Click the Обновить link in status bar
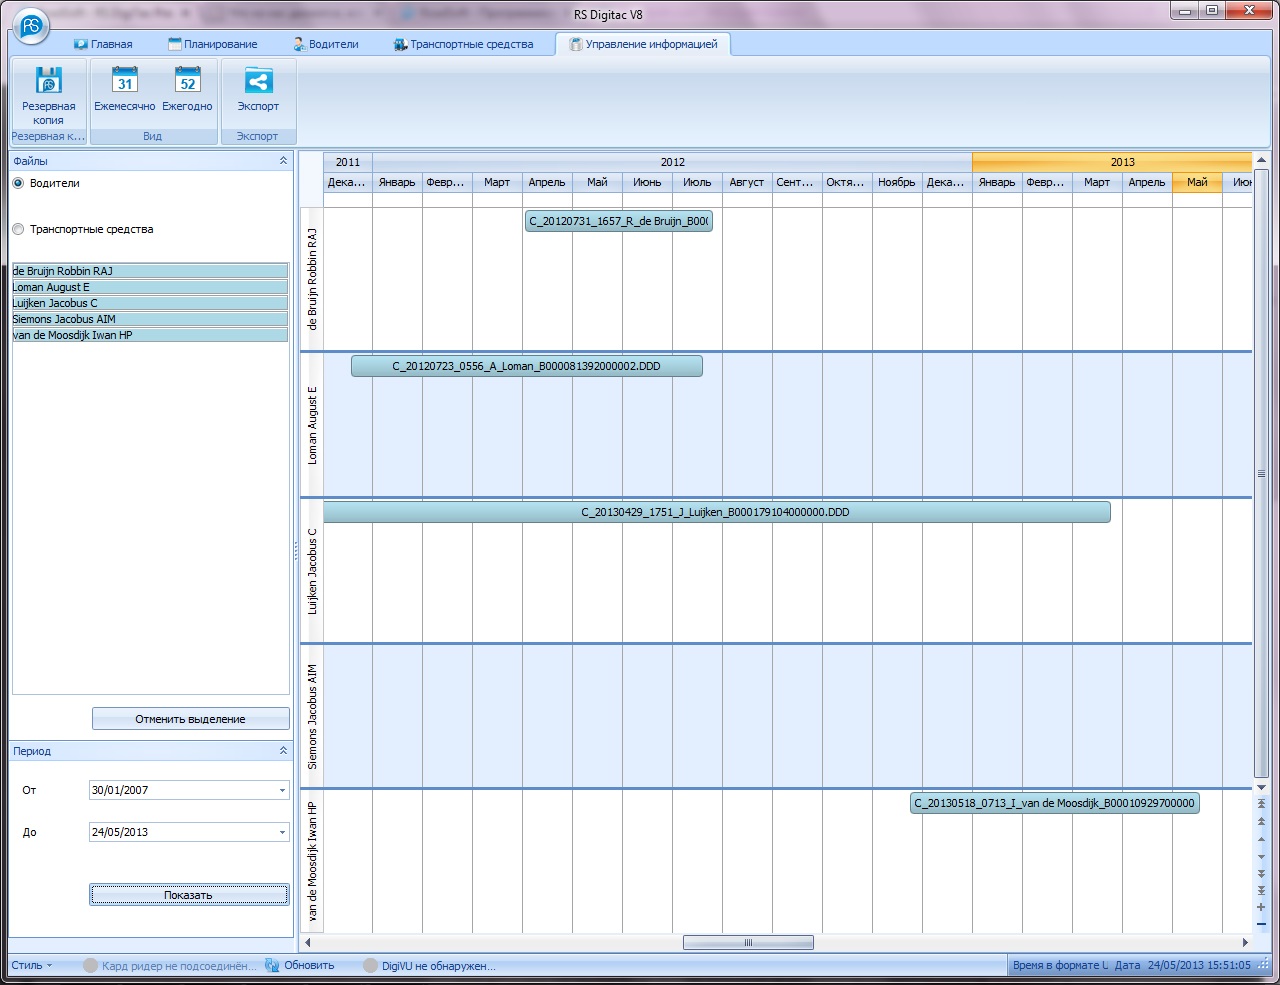1280x985 pixels. (310, 966)
